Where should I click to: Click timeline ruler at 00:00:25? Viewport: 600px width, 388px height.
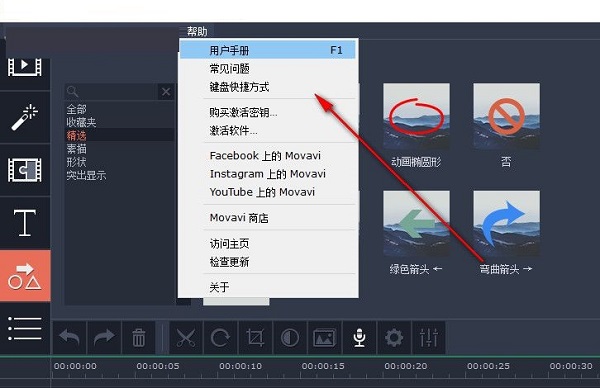coord(488,366)
